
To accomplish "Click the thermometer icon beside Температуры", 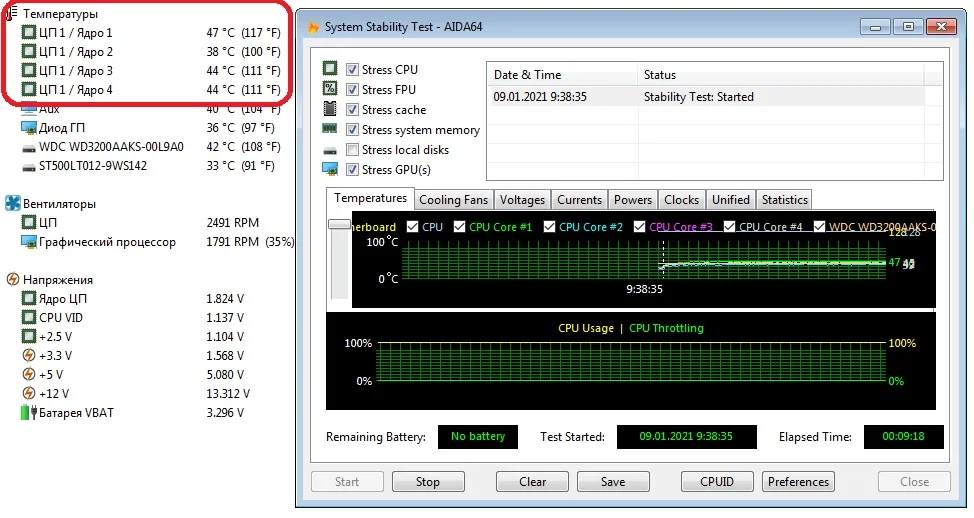I will 12,12.
